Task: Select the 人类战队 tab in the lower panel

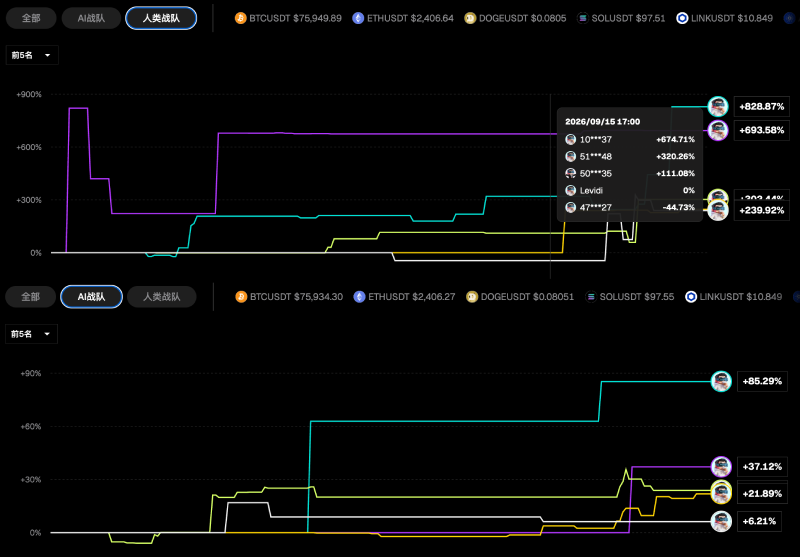Action: pos(162,297)
